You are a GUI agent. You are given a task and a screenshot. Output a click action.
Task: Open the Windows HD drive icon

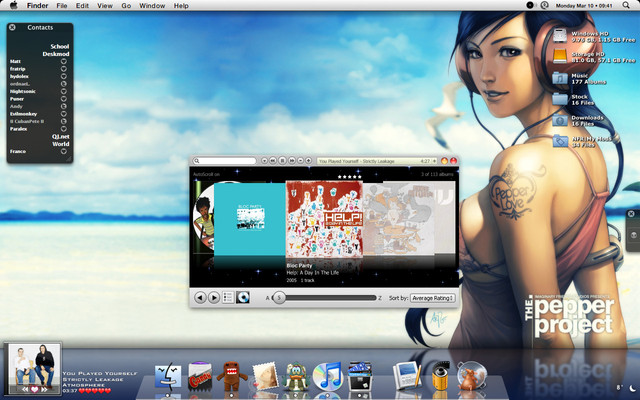point(560,36)
